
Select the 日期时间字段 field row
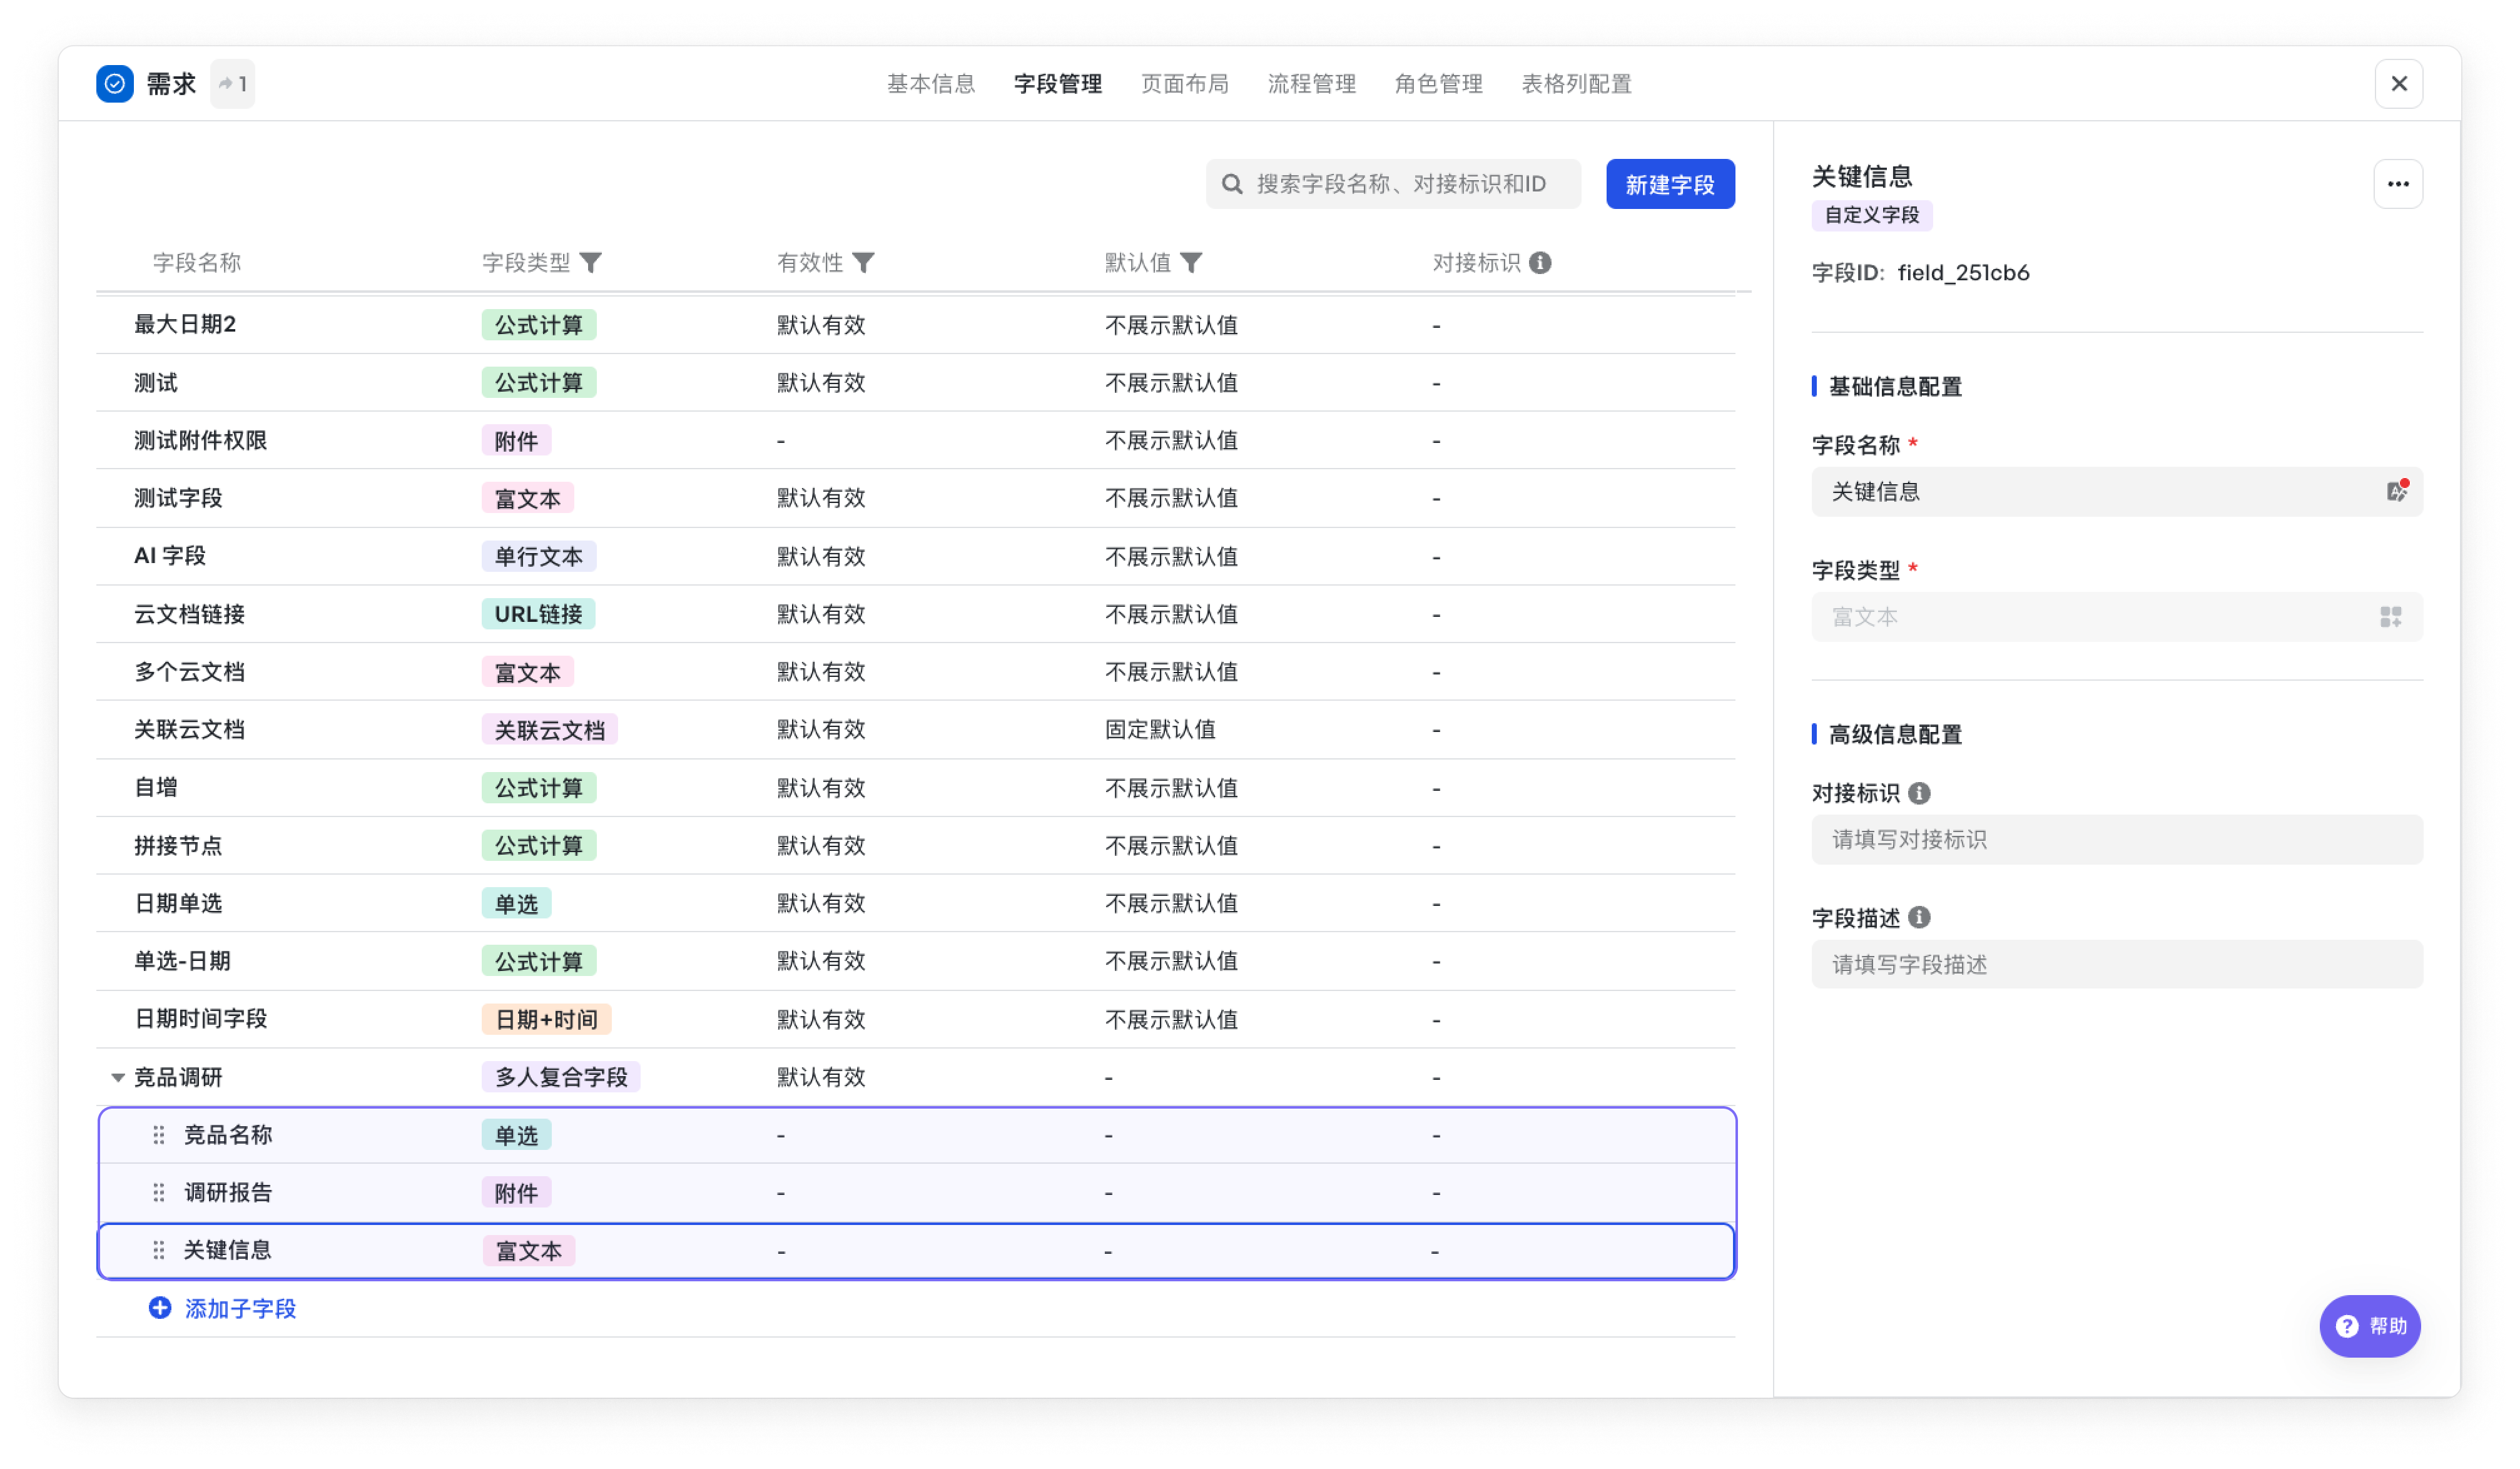click(x=915, y=1019)
